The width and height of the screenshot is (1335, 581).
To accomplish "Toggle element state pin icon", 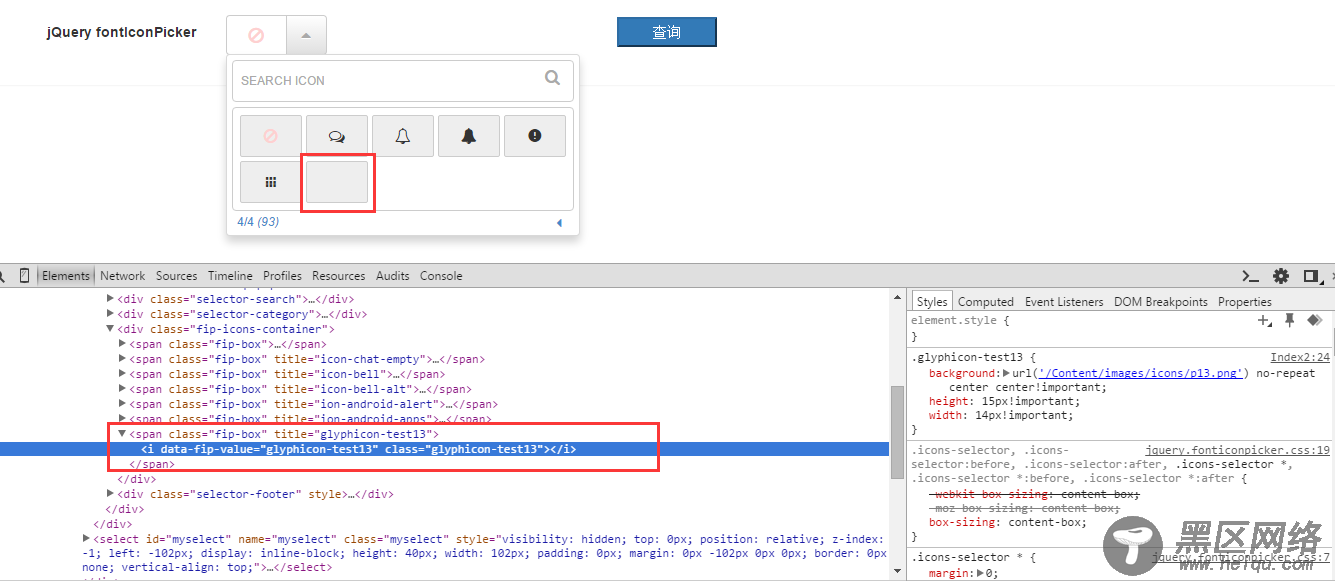I will pos(1290,320).
